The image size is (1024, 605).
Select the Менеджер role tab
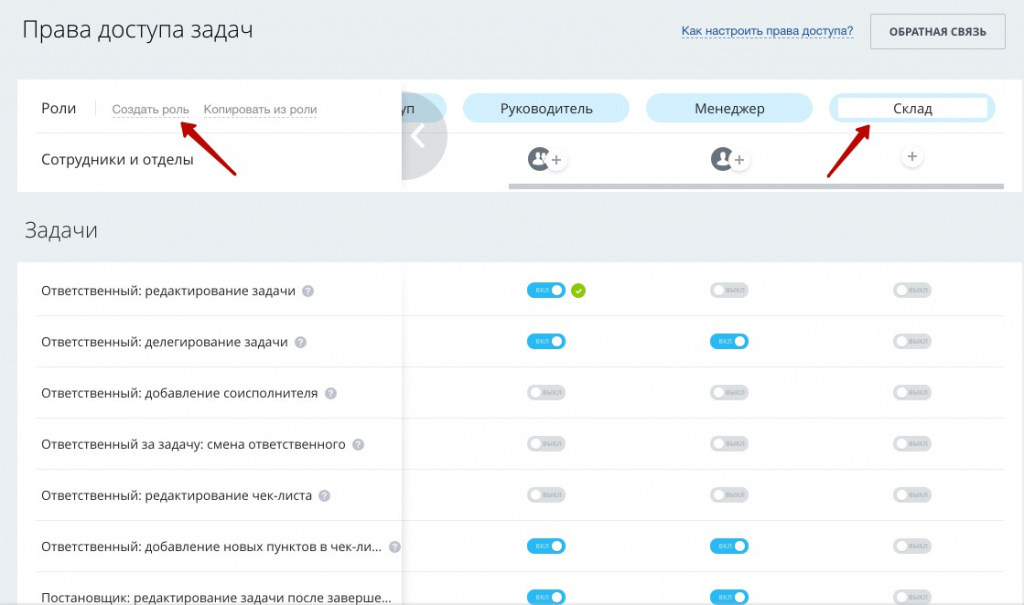click(x=729, y=108)
